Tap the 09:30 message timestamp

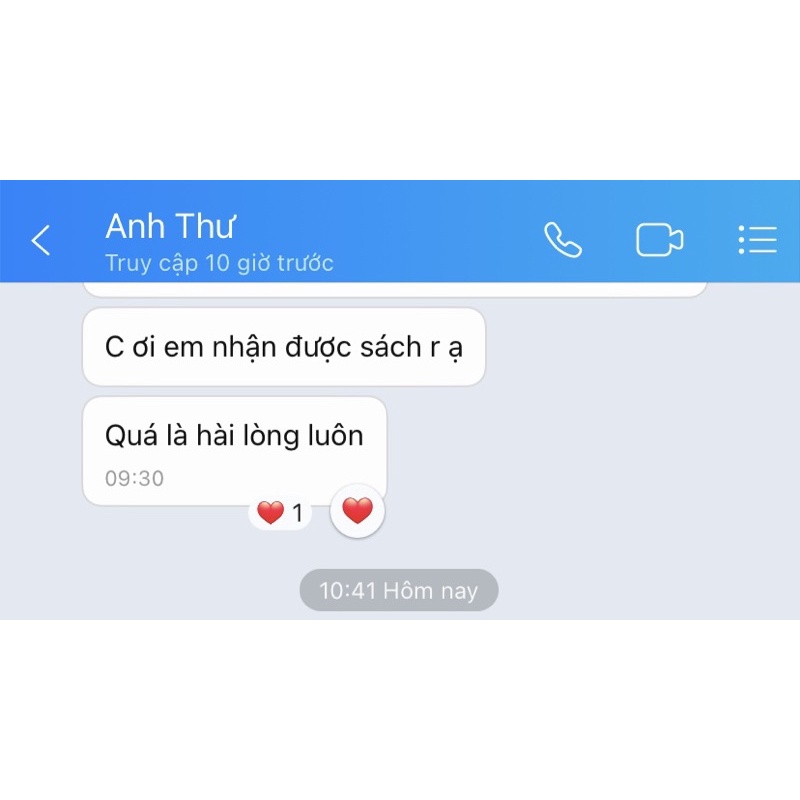(134, 479)
